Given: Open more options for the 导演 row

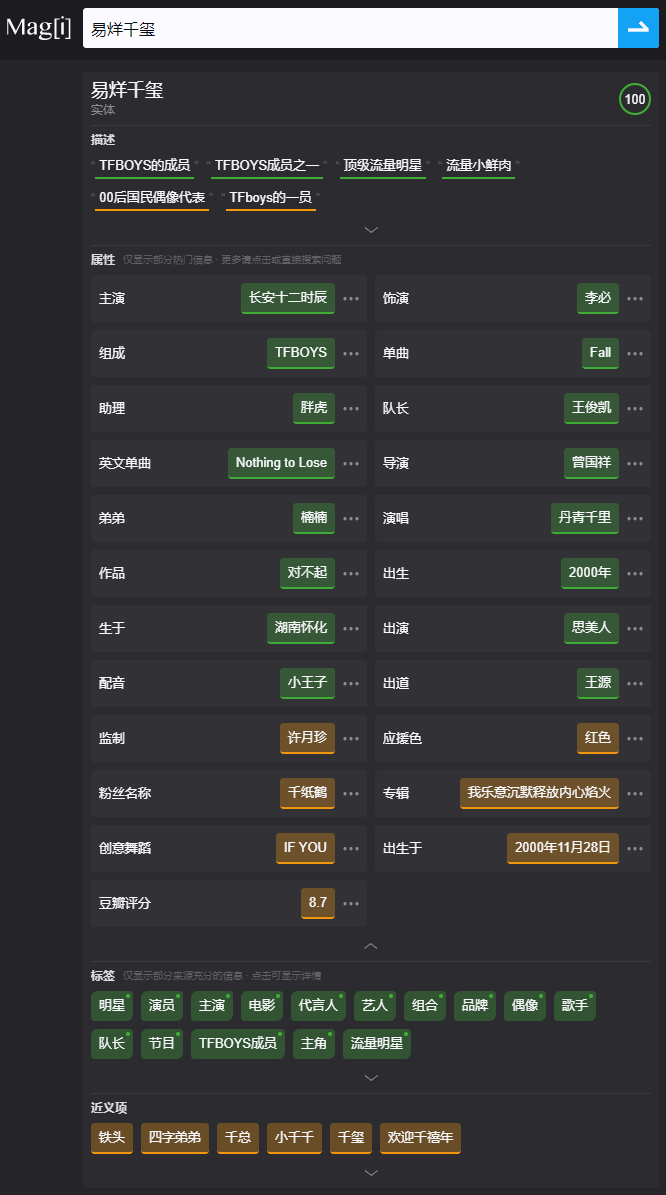Looking at the screenshot, I should click(636, 463).
